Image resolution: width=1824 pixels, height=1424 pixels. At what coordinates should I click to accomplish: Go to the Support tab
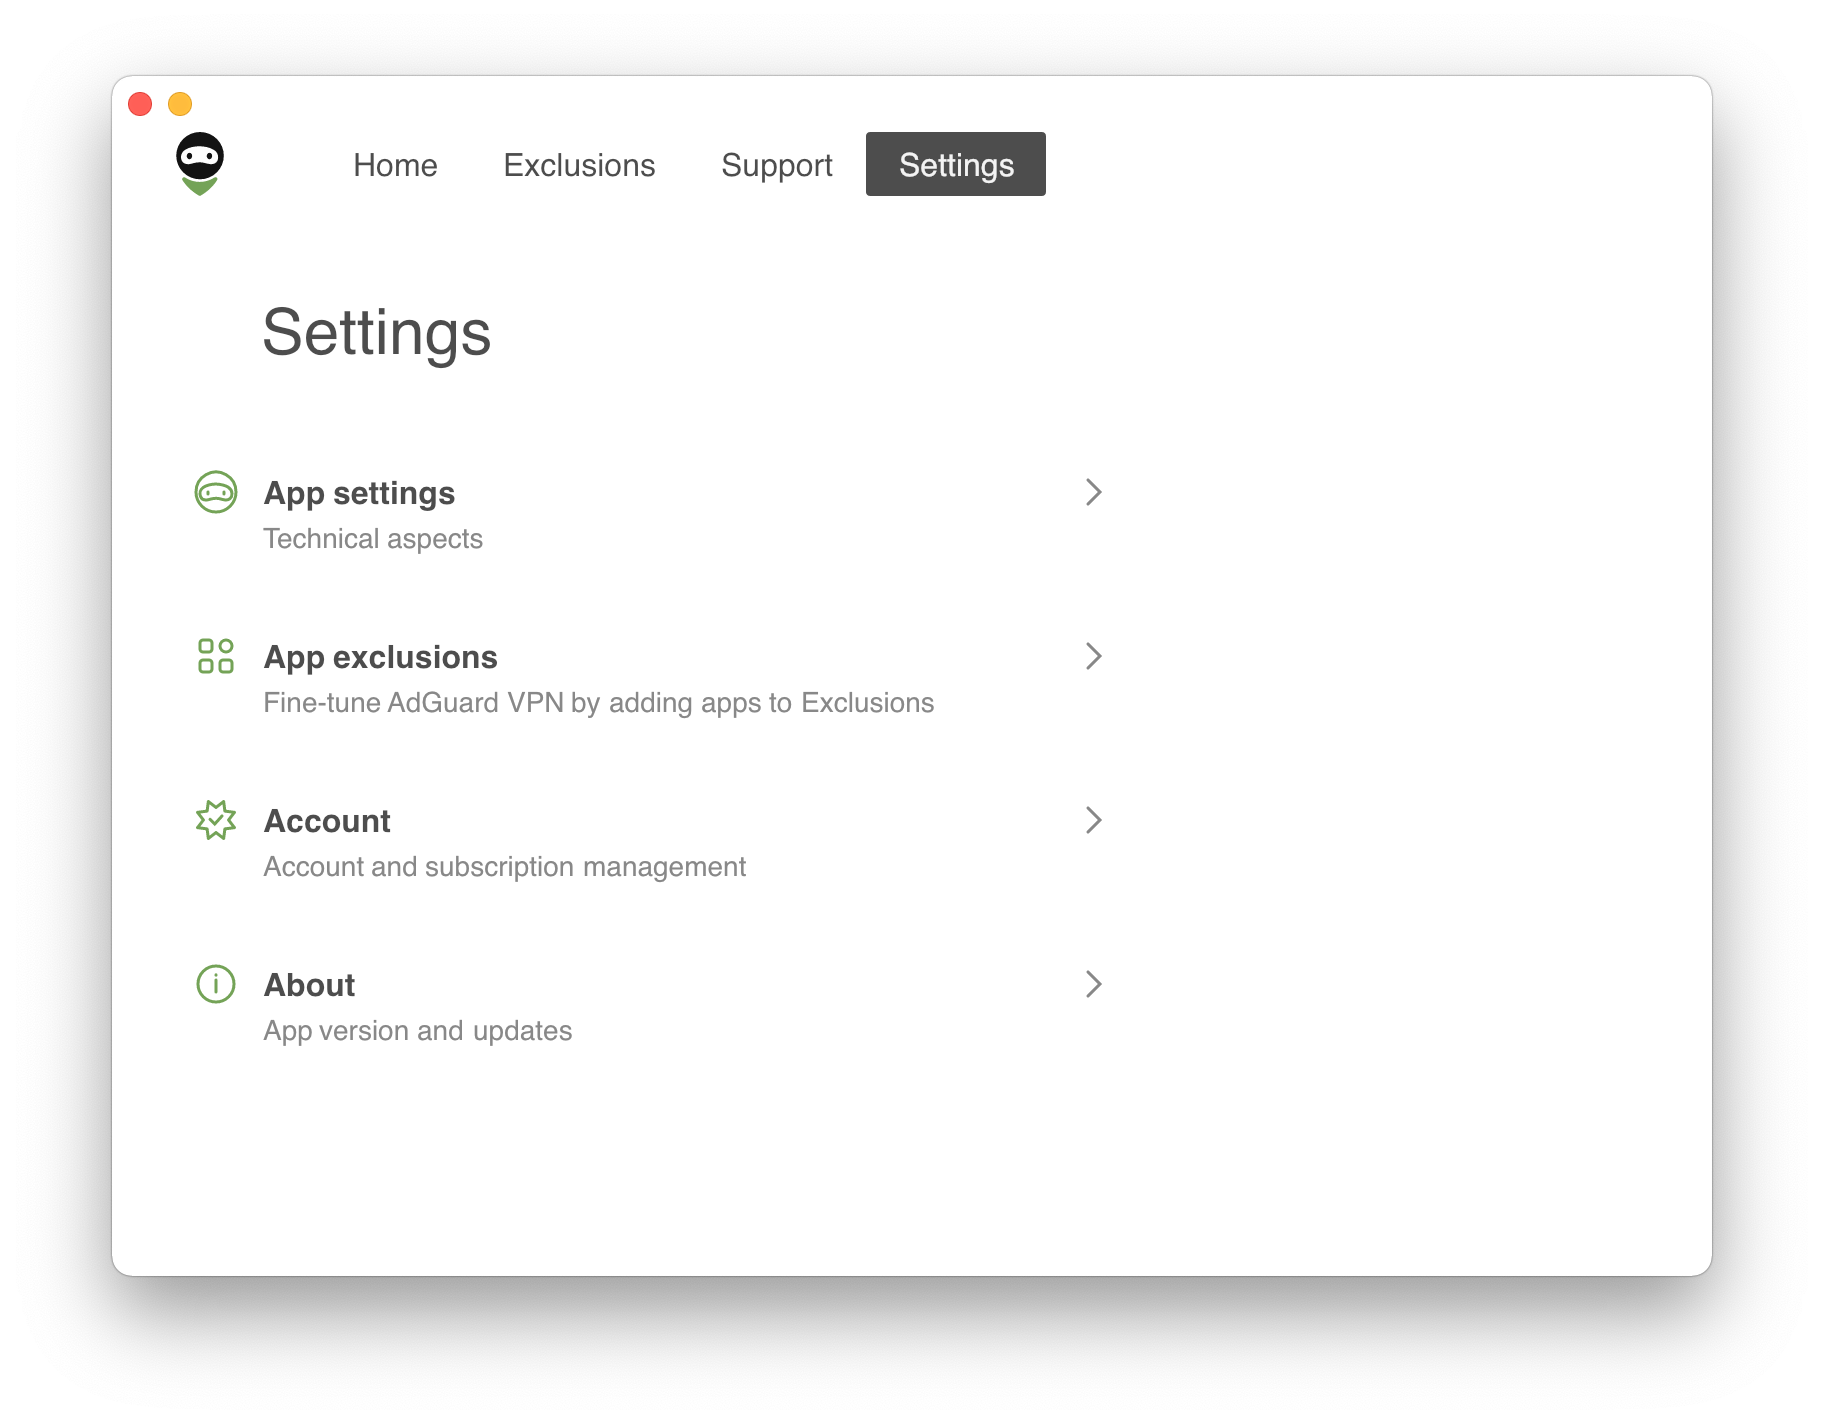[777, 165]
